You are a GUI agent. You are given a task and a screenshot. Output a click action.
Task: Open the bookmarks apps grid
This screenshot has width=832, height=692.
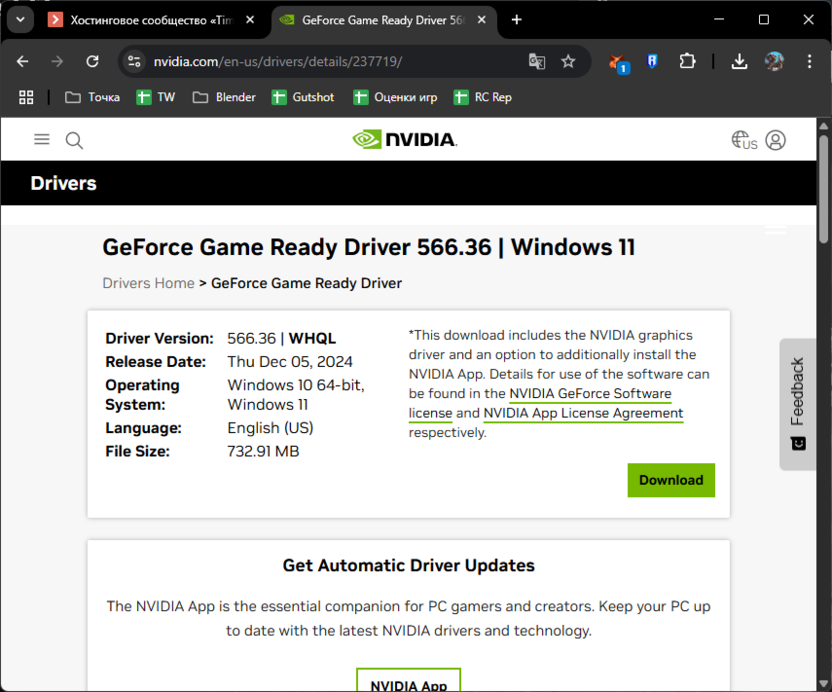tap(26, 97)
